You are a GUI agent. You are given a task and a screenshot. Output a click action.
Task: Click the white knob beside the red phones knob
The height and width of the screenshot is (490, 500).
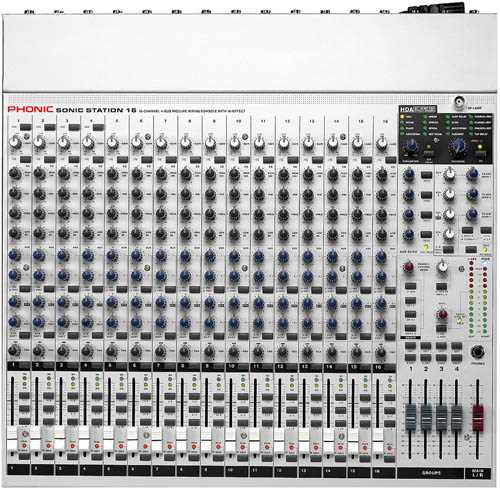[442, 266]
